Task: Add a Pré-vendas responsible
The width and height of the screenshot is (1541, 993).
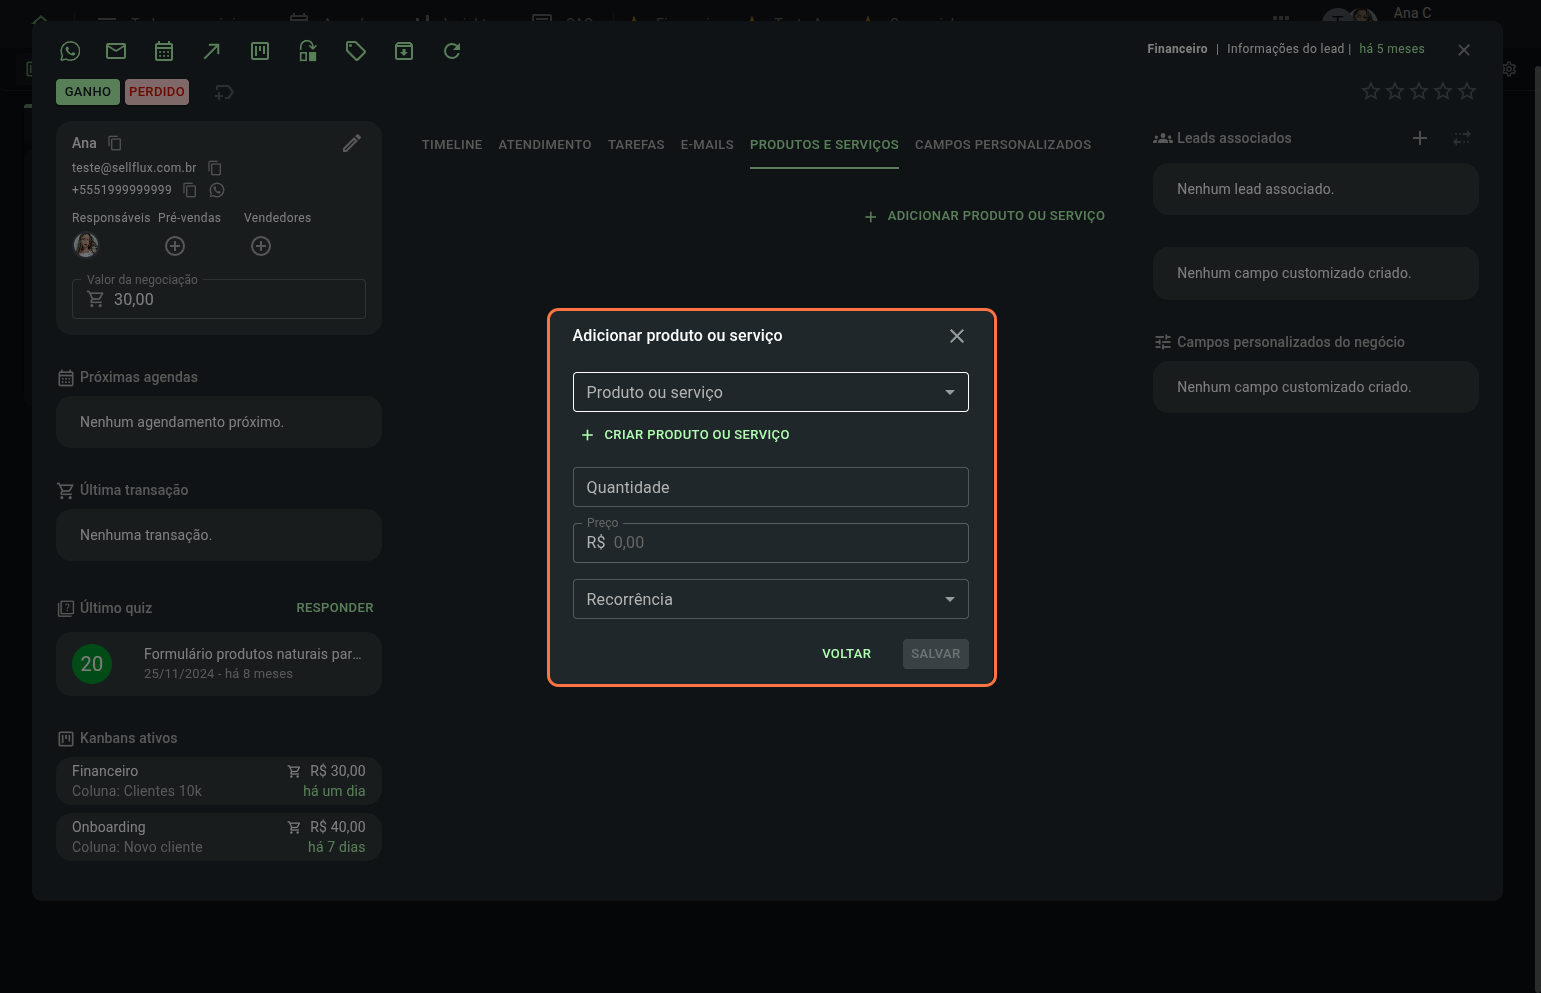Action: (175, 246)
